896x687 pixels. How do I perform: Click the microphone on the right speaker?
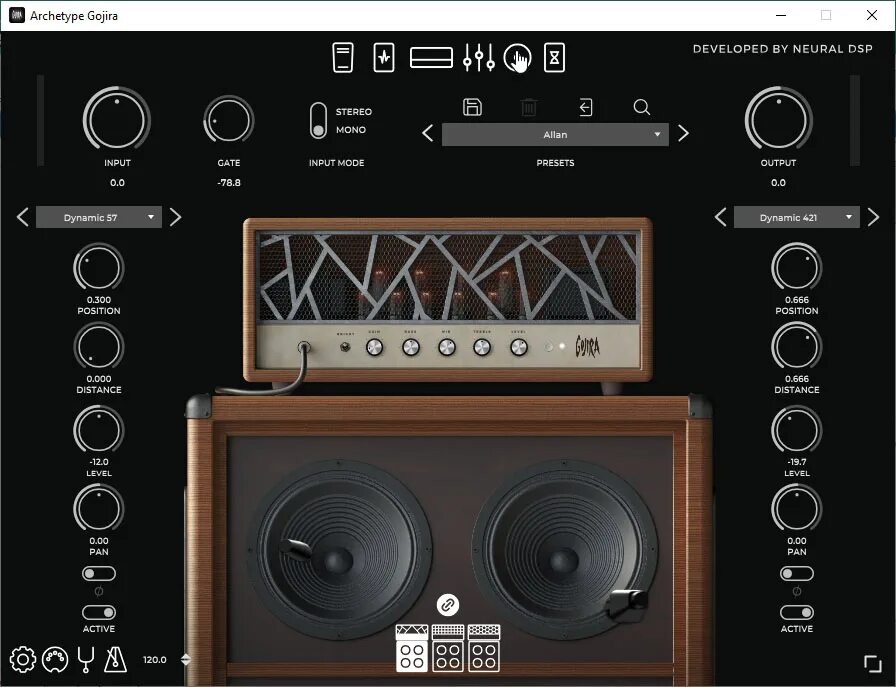click(626, 604)
